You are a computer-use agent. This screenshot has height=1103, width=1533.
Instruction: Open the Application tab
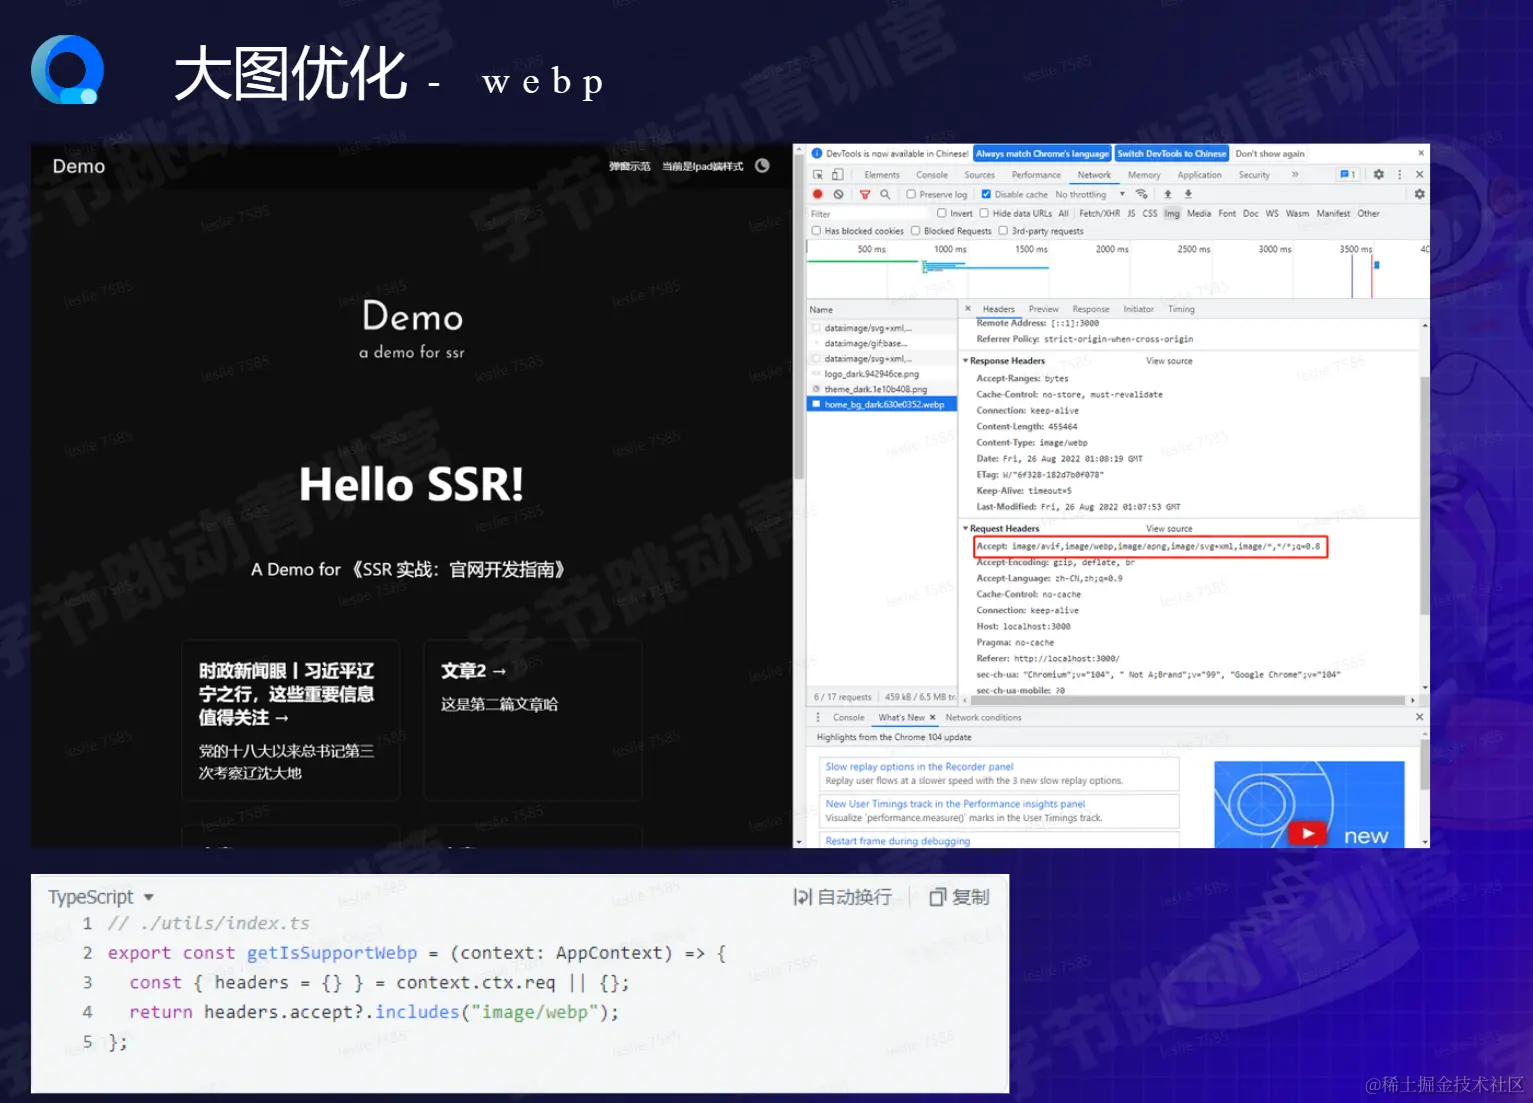click(1200, 175)
